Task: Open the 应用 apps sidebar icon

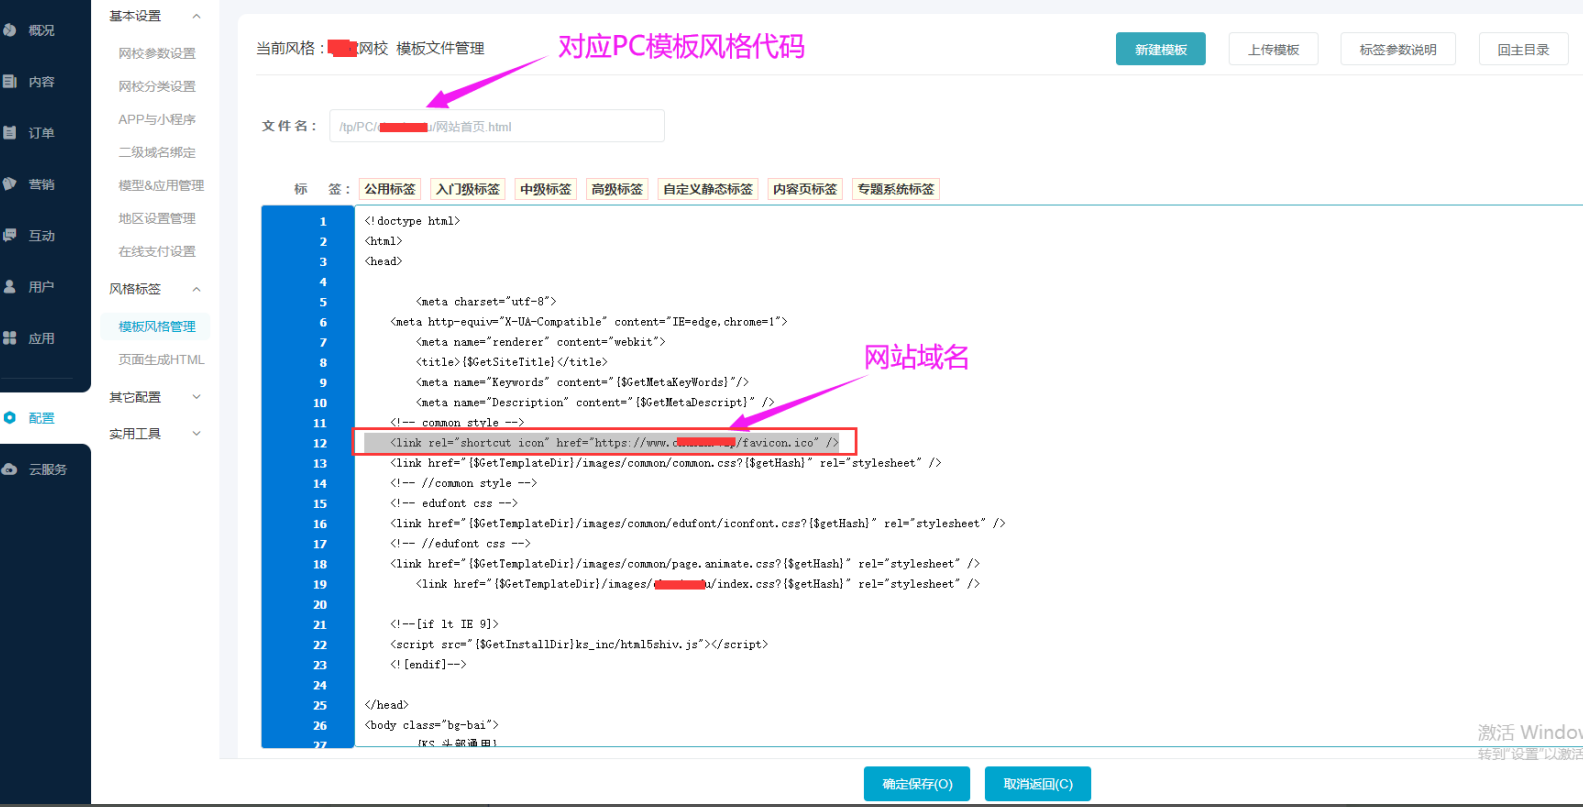Action: coord(10,338)
